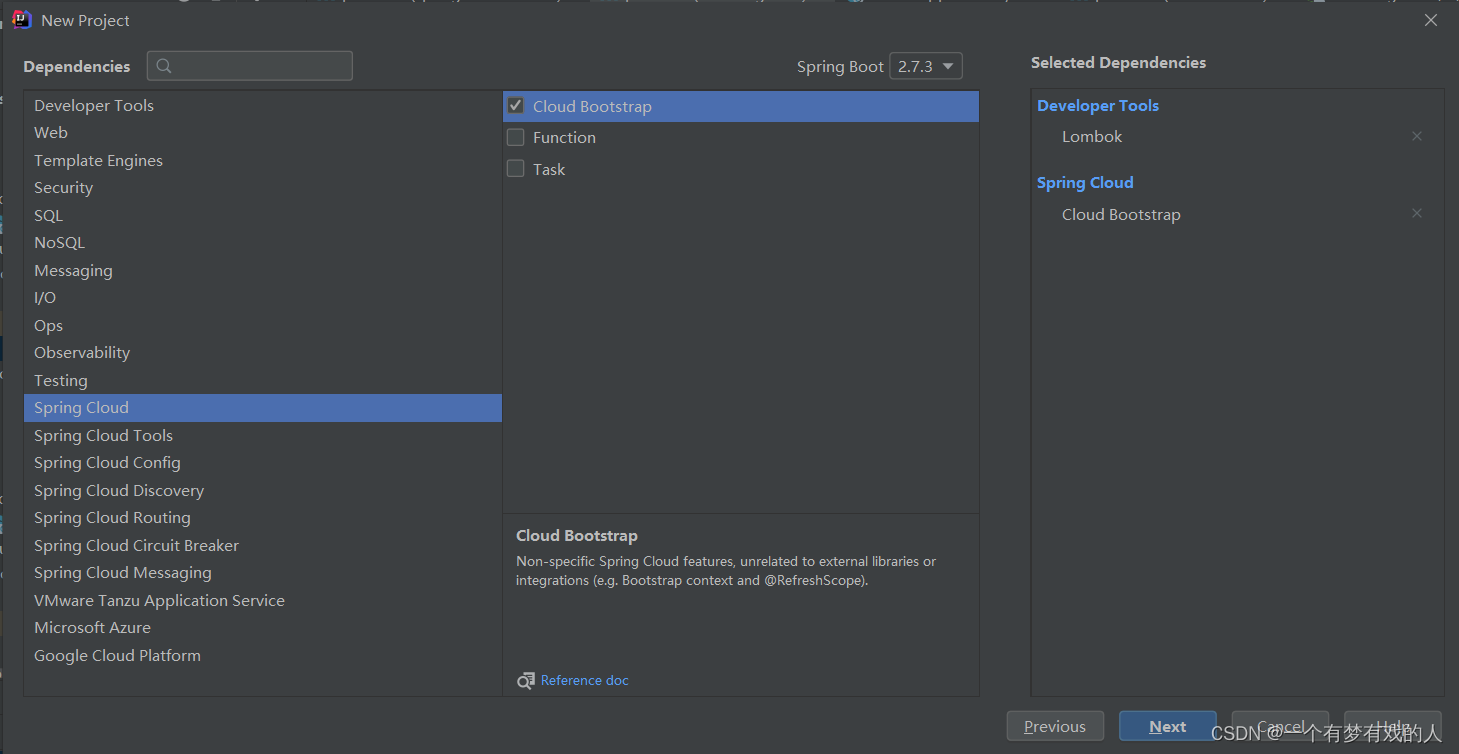Select the I/O category
The width and height of the screenshot is (1459, 754).
coord(263,297)
